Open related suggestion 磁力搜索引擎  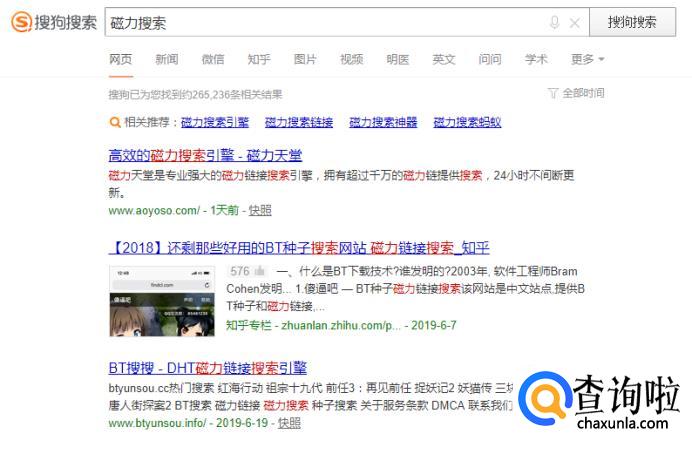[215, 122]
